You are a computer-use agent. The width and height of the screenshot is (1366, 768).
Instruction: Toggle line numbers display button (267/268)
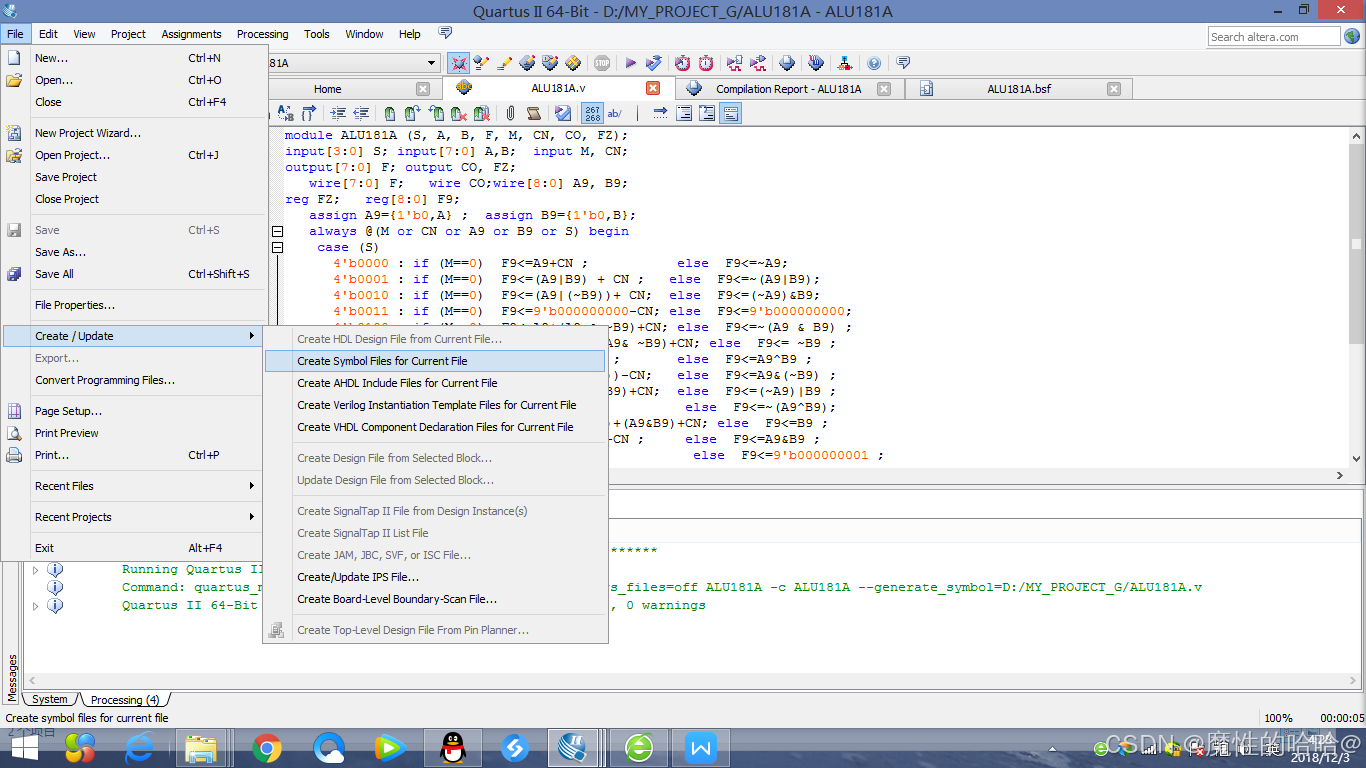tap(592, 113)
